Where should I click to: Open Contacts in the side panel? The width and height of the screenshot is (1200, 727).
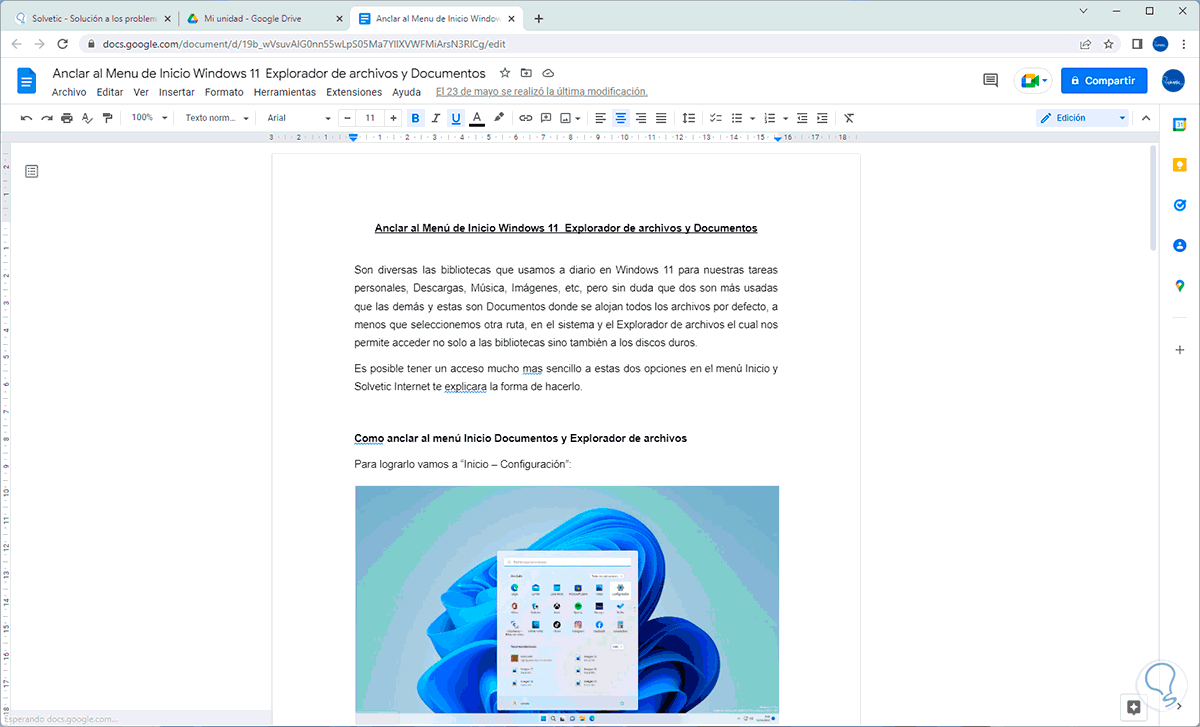click(1180, 246)
